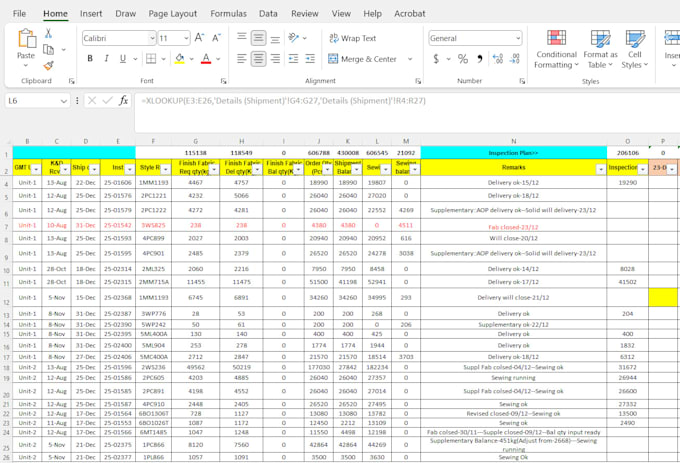
Task: Open borders dropdown arrow
Action: (163, 59)
